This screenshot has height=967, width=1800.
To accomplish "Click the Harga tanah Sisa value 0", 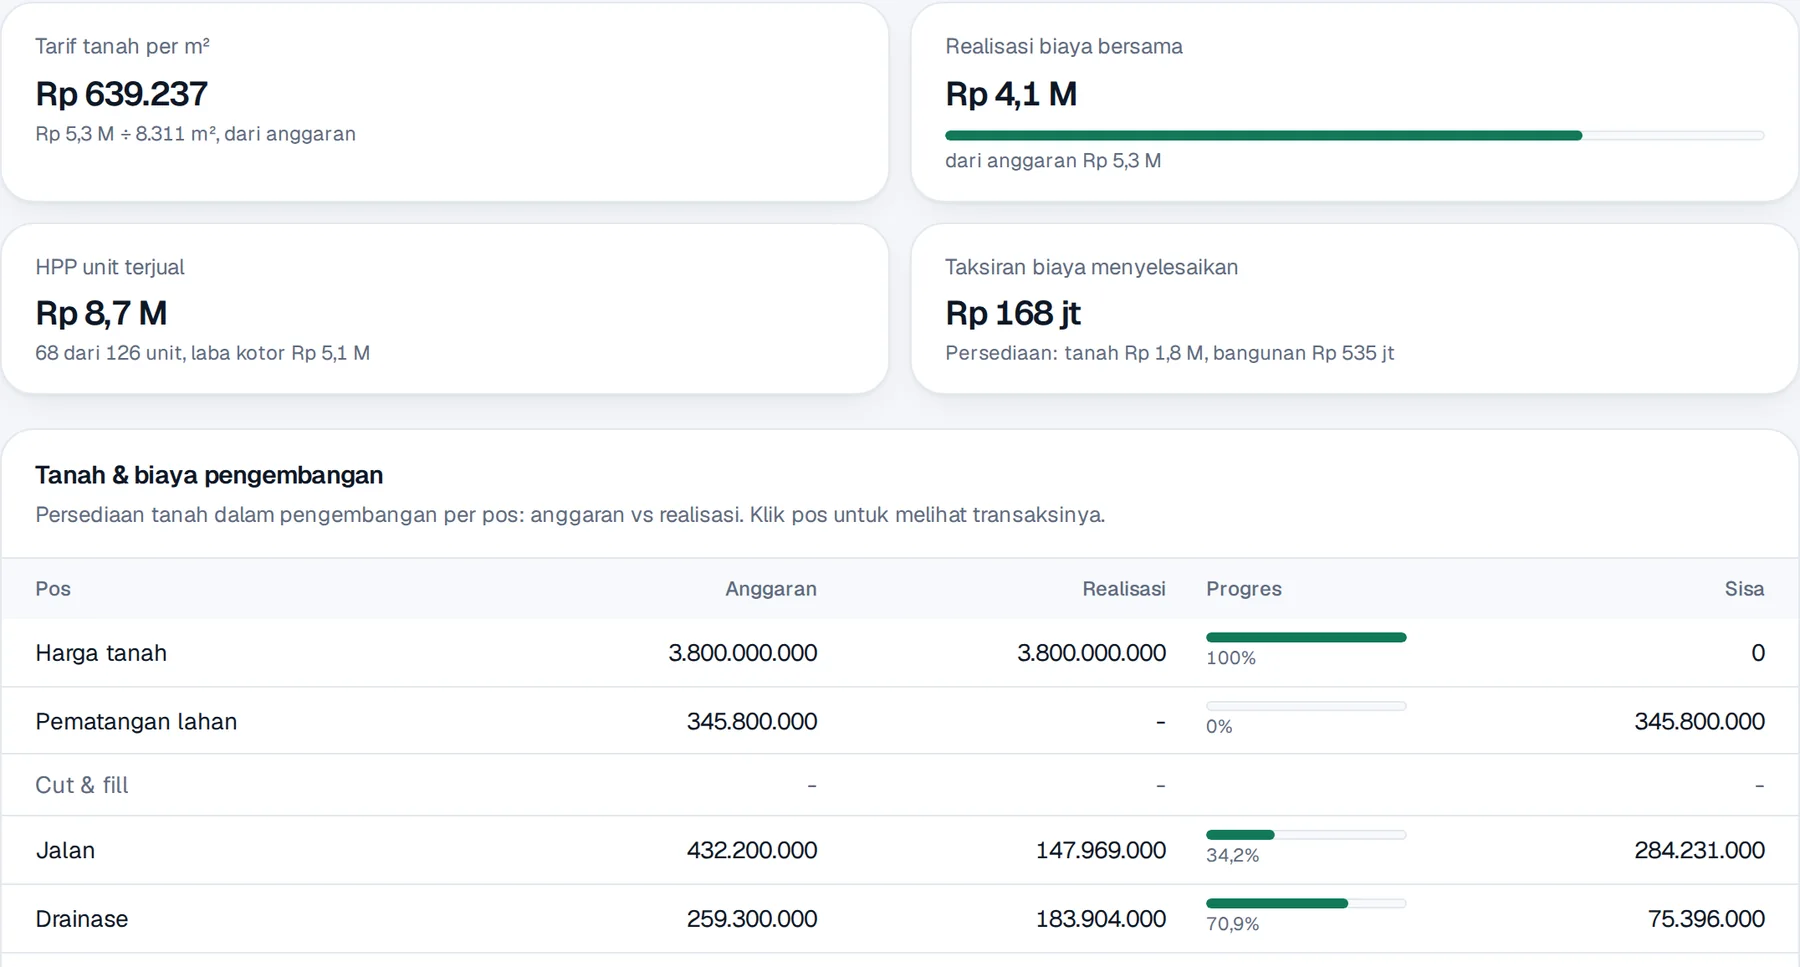I will click(x=1758, y=653).
